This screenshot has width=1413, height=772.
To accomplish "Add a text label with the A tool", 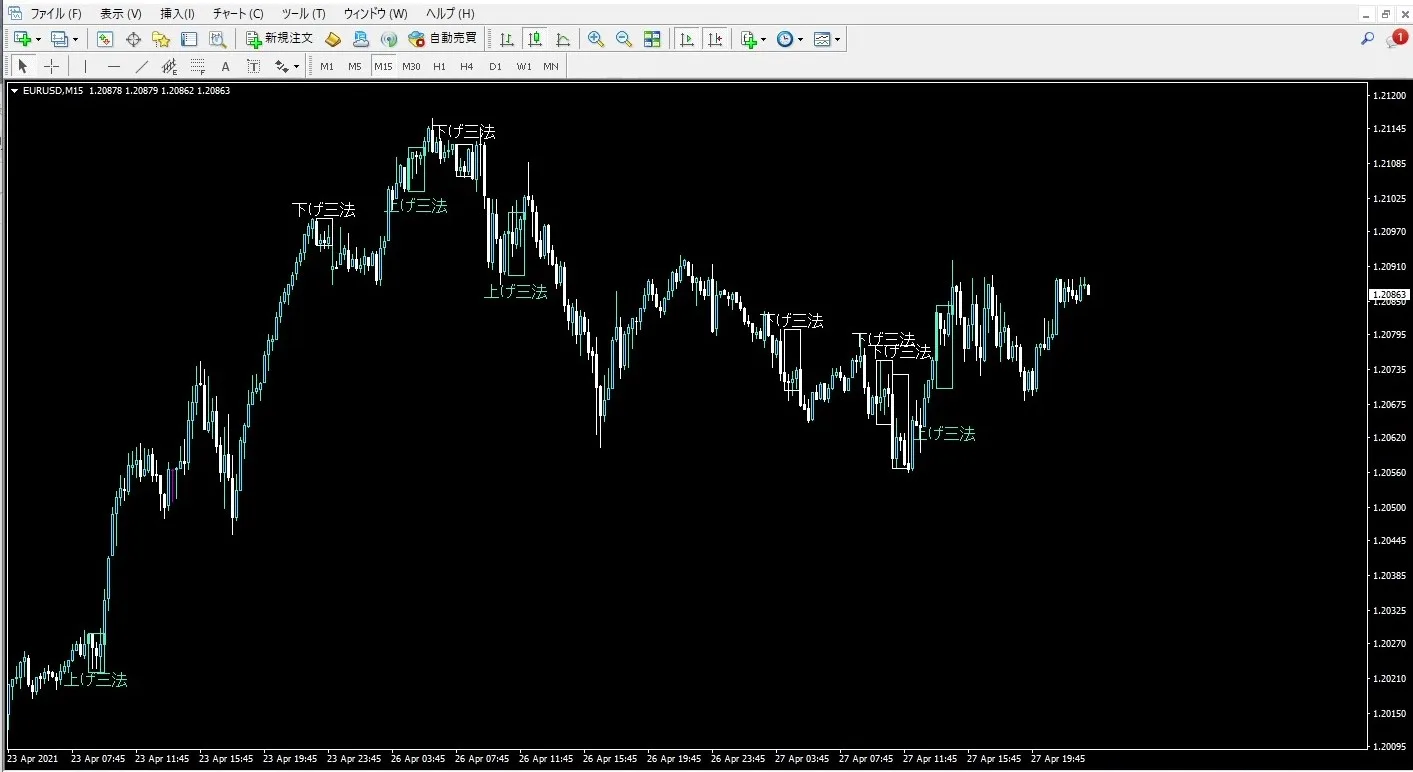I will pyautogui.click(x=225, y=66).
